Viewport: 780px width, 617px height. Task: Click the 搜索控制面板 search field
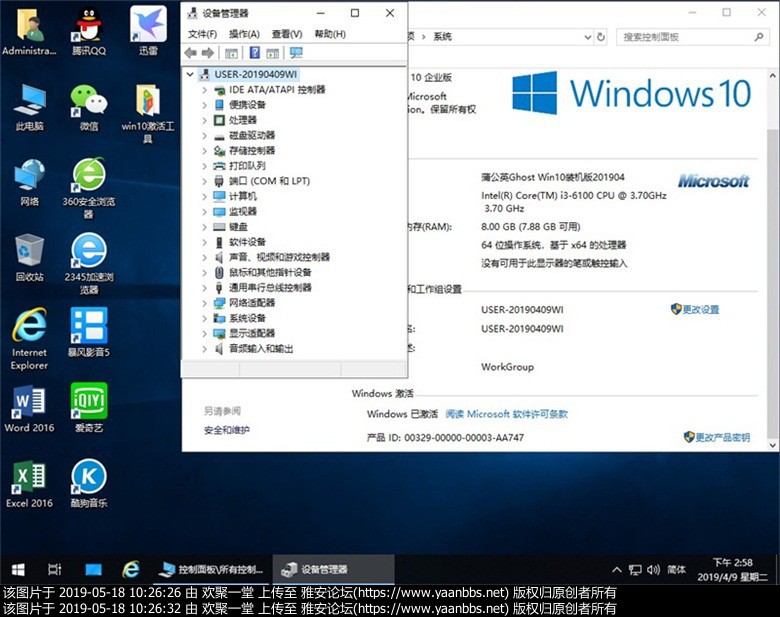pos(693,37)
